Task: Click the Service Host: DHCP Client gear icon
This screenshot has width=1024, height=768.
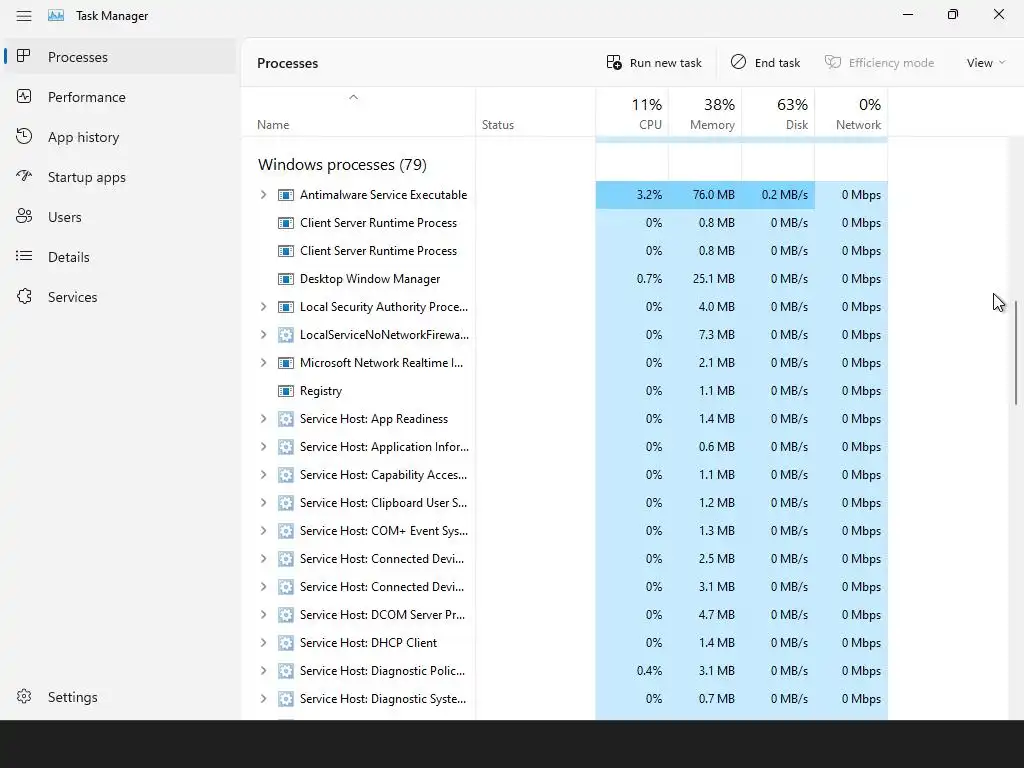Action: 285,643
